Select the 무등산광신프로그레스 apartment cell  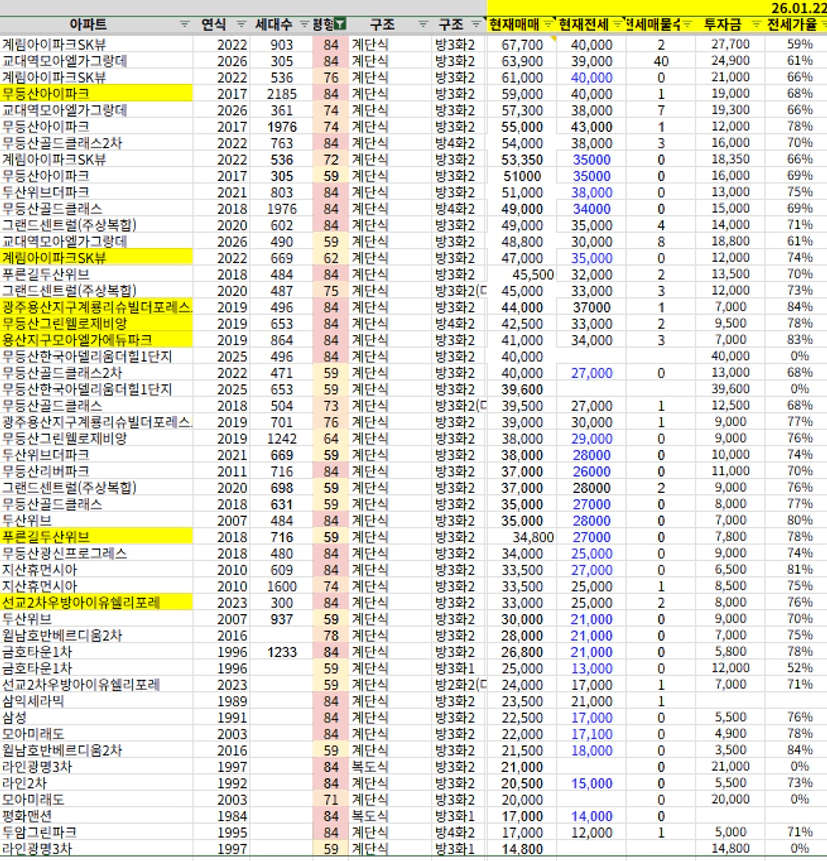[x=97, y=553]
